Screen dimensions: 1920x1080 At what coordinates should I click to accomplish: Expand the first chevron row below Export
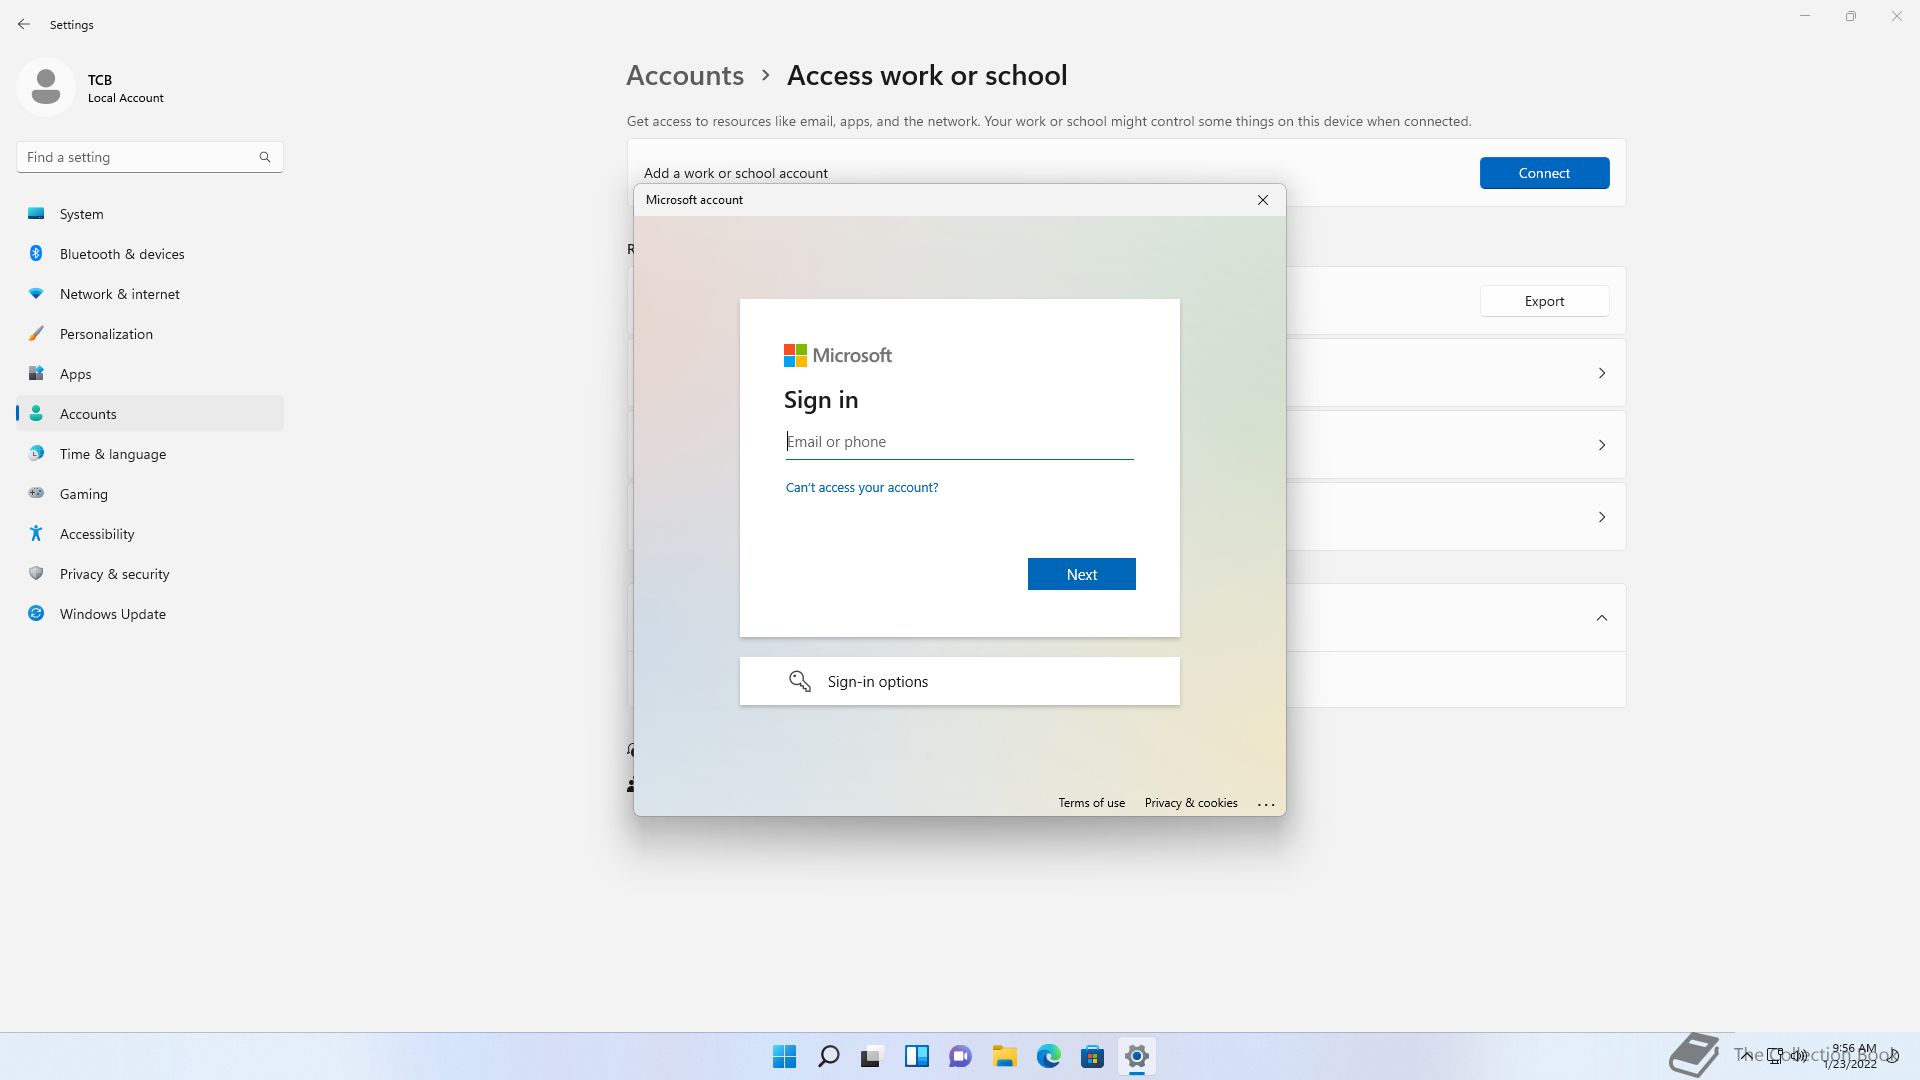pyautogui.click(x=1601, y=373)
